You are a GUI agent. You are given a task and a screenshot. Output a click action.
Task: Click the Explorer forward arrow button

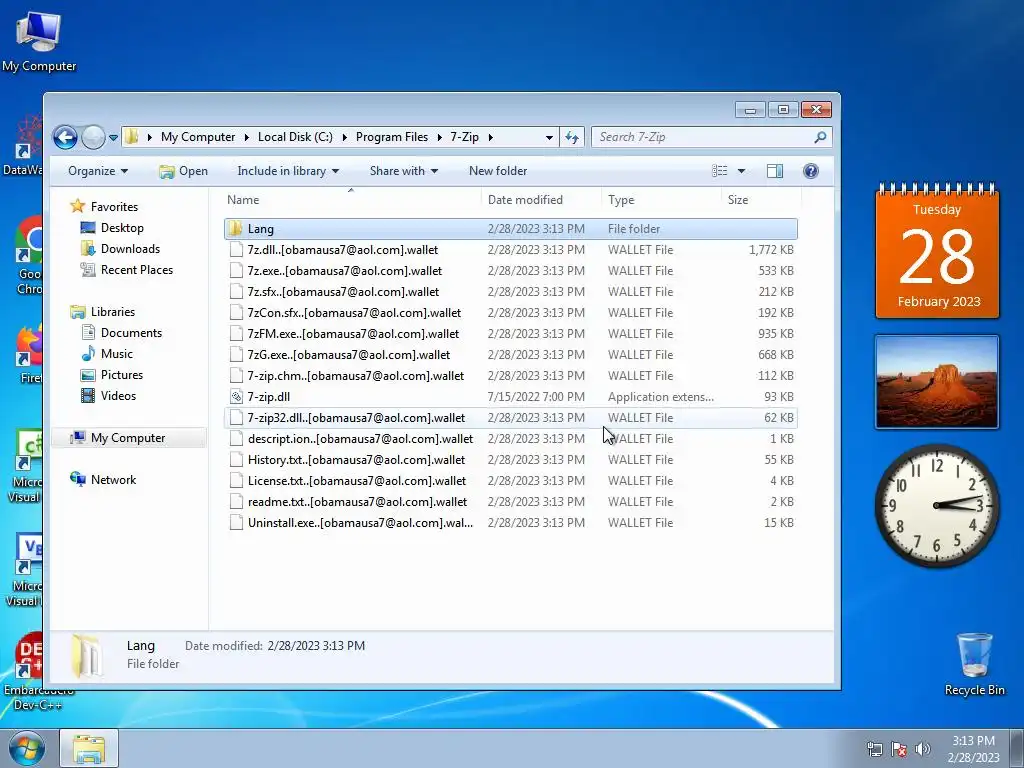tap(93, 137)
